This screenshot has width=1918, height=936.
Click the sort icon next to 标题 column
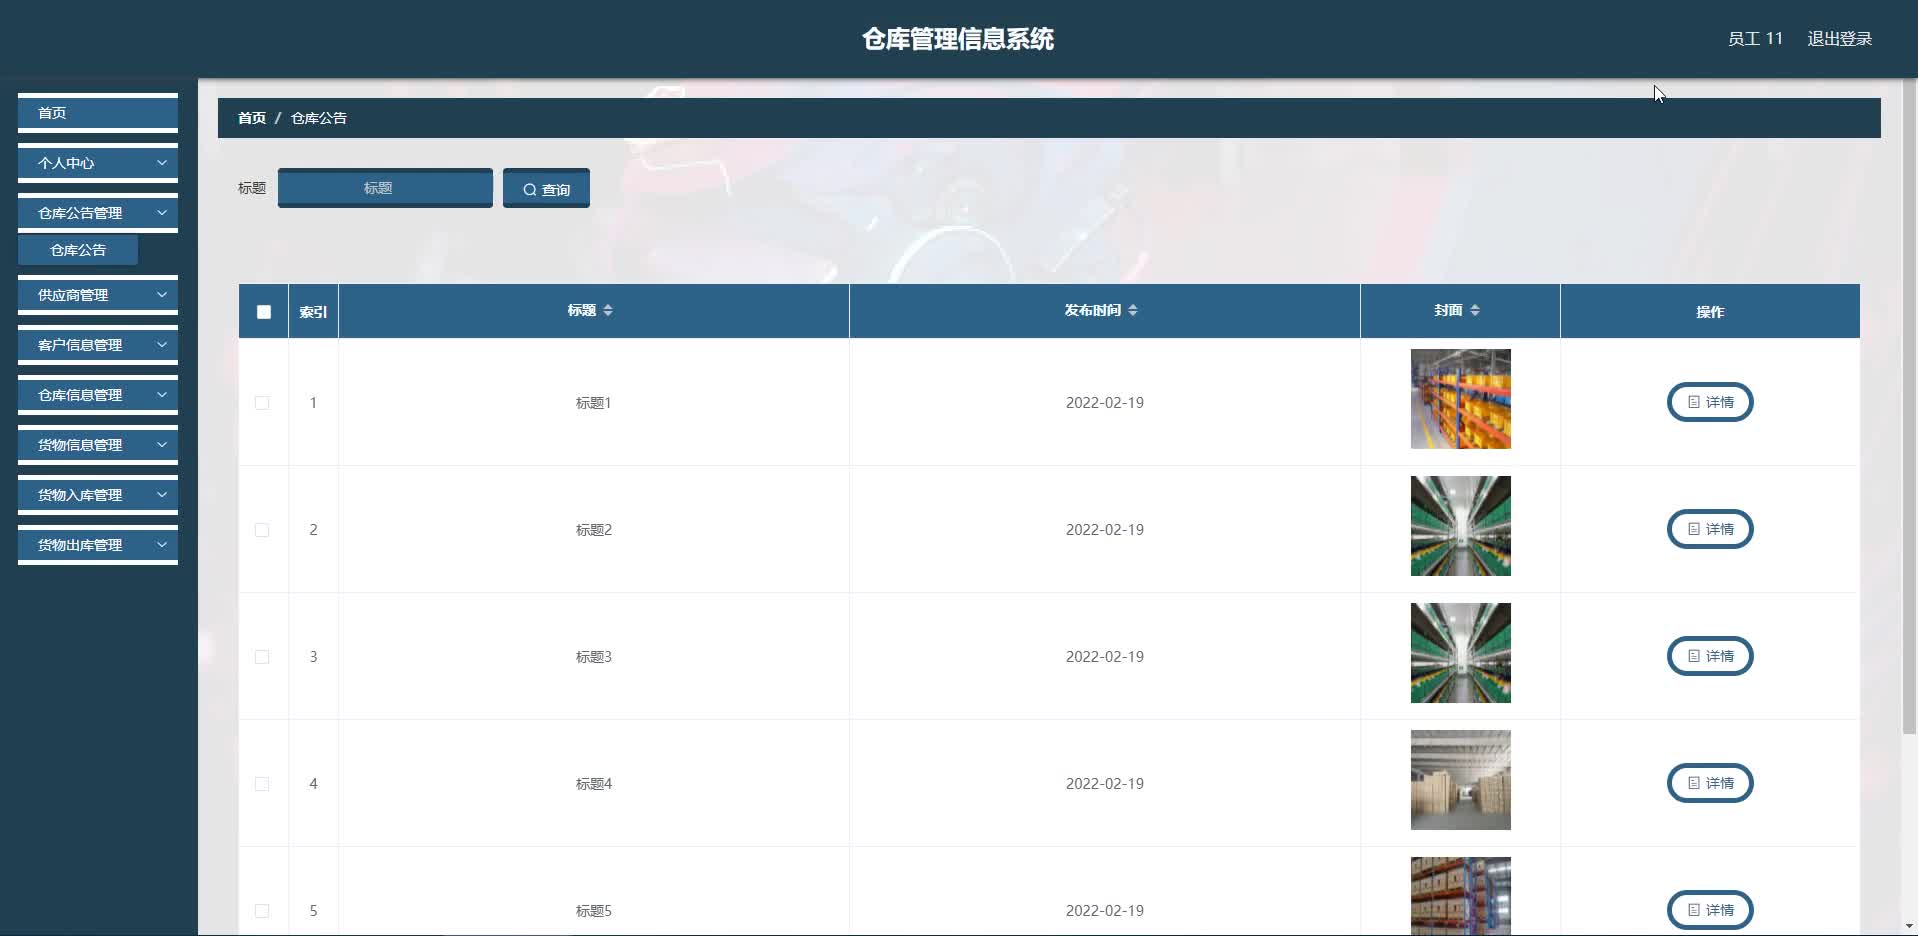(610, 310)
